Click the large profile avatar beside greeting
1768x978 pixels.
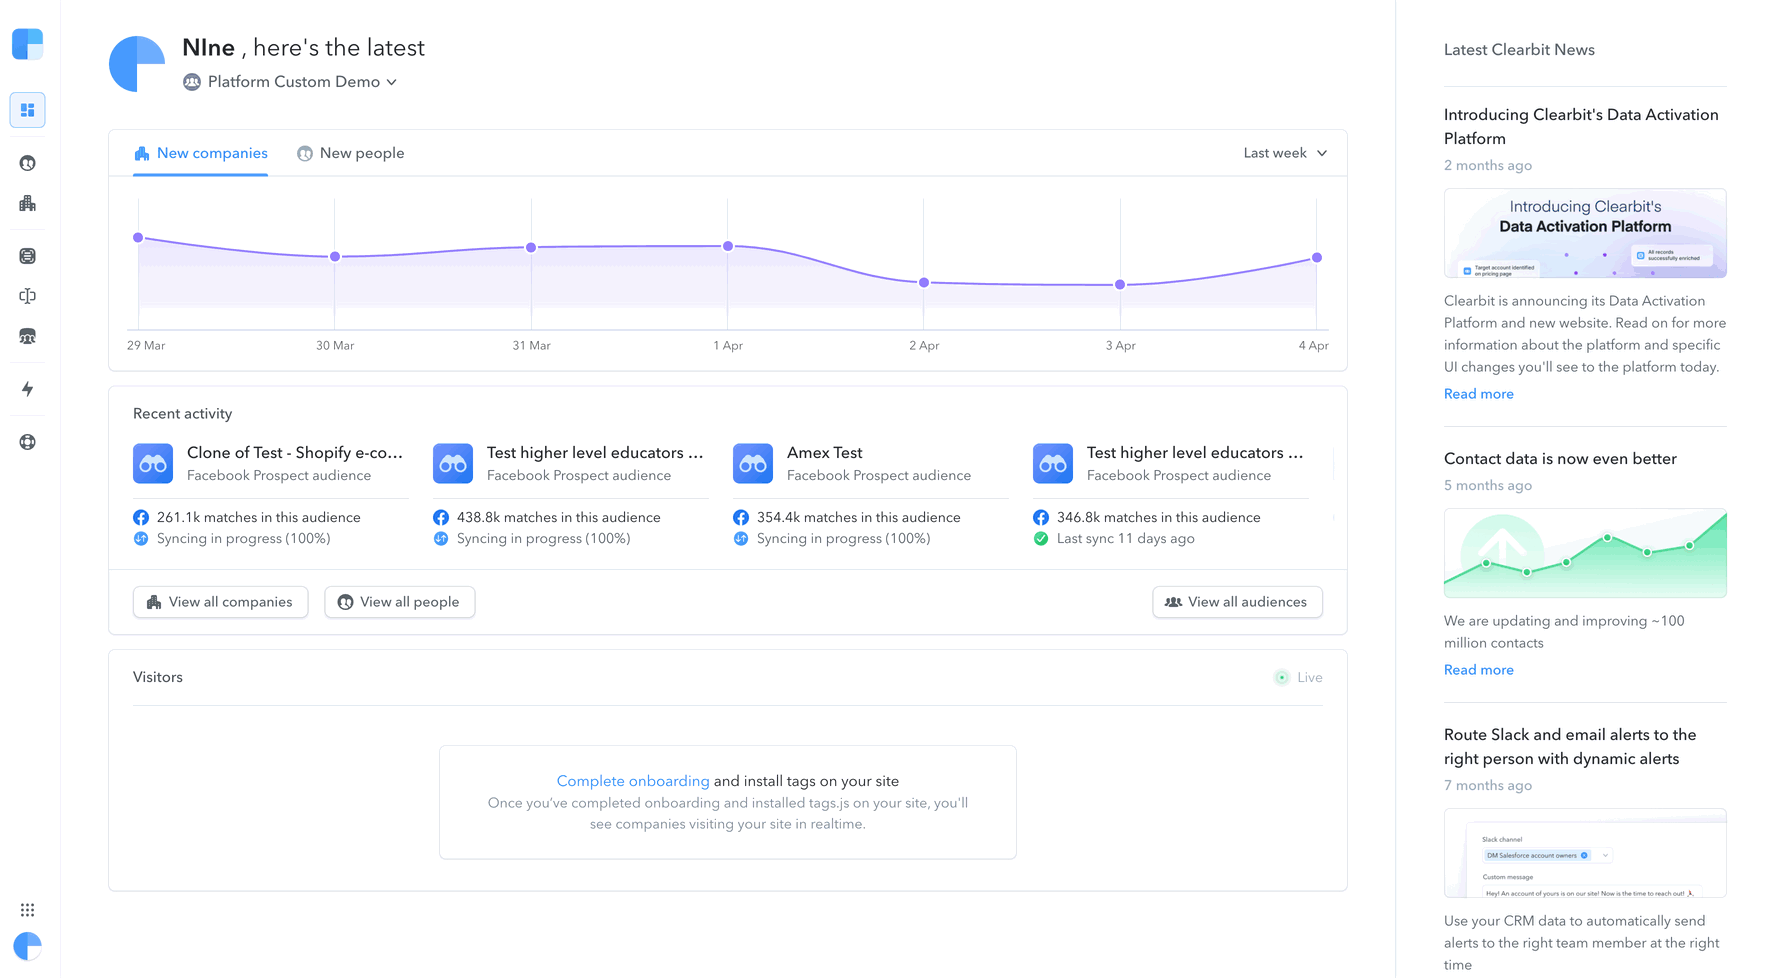[x=137, y=64]
